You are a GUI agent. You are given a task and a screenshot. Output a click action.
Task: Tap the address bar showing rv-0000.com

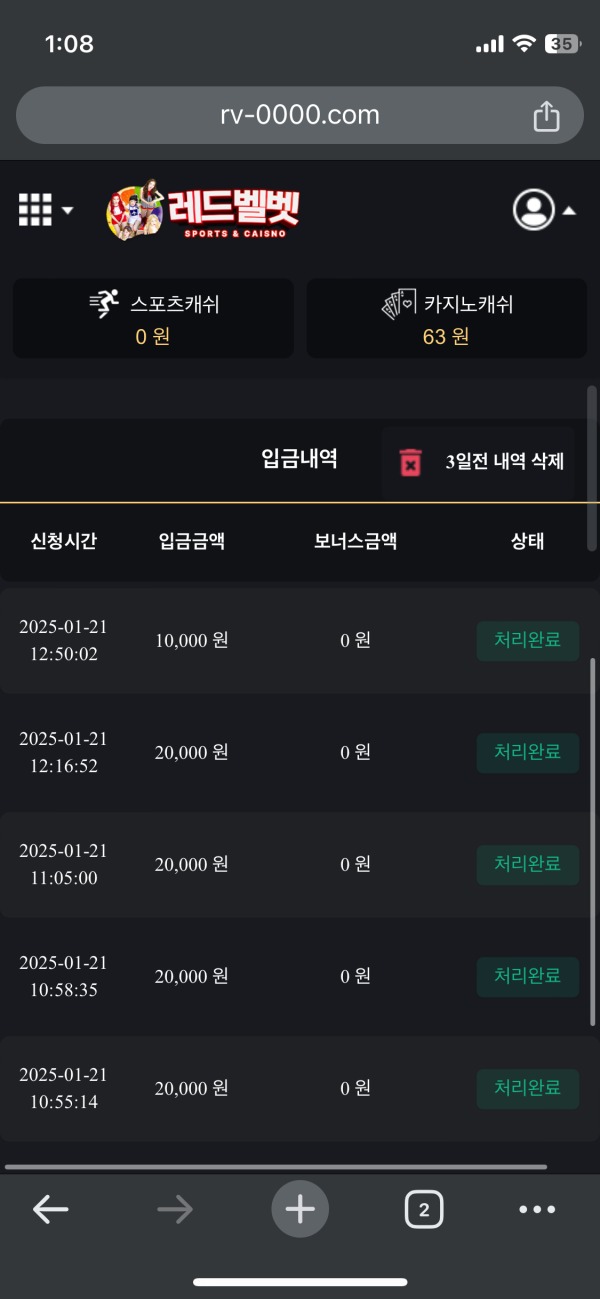click(300, 114)
